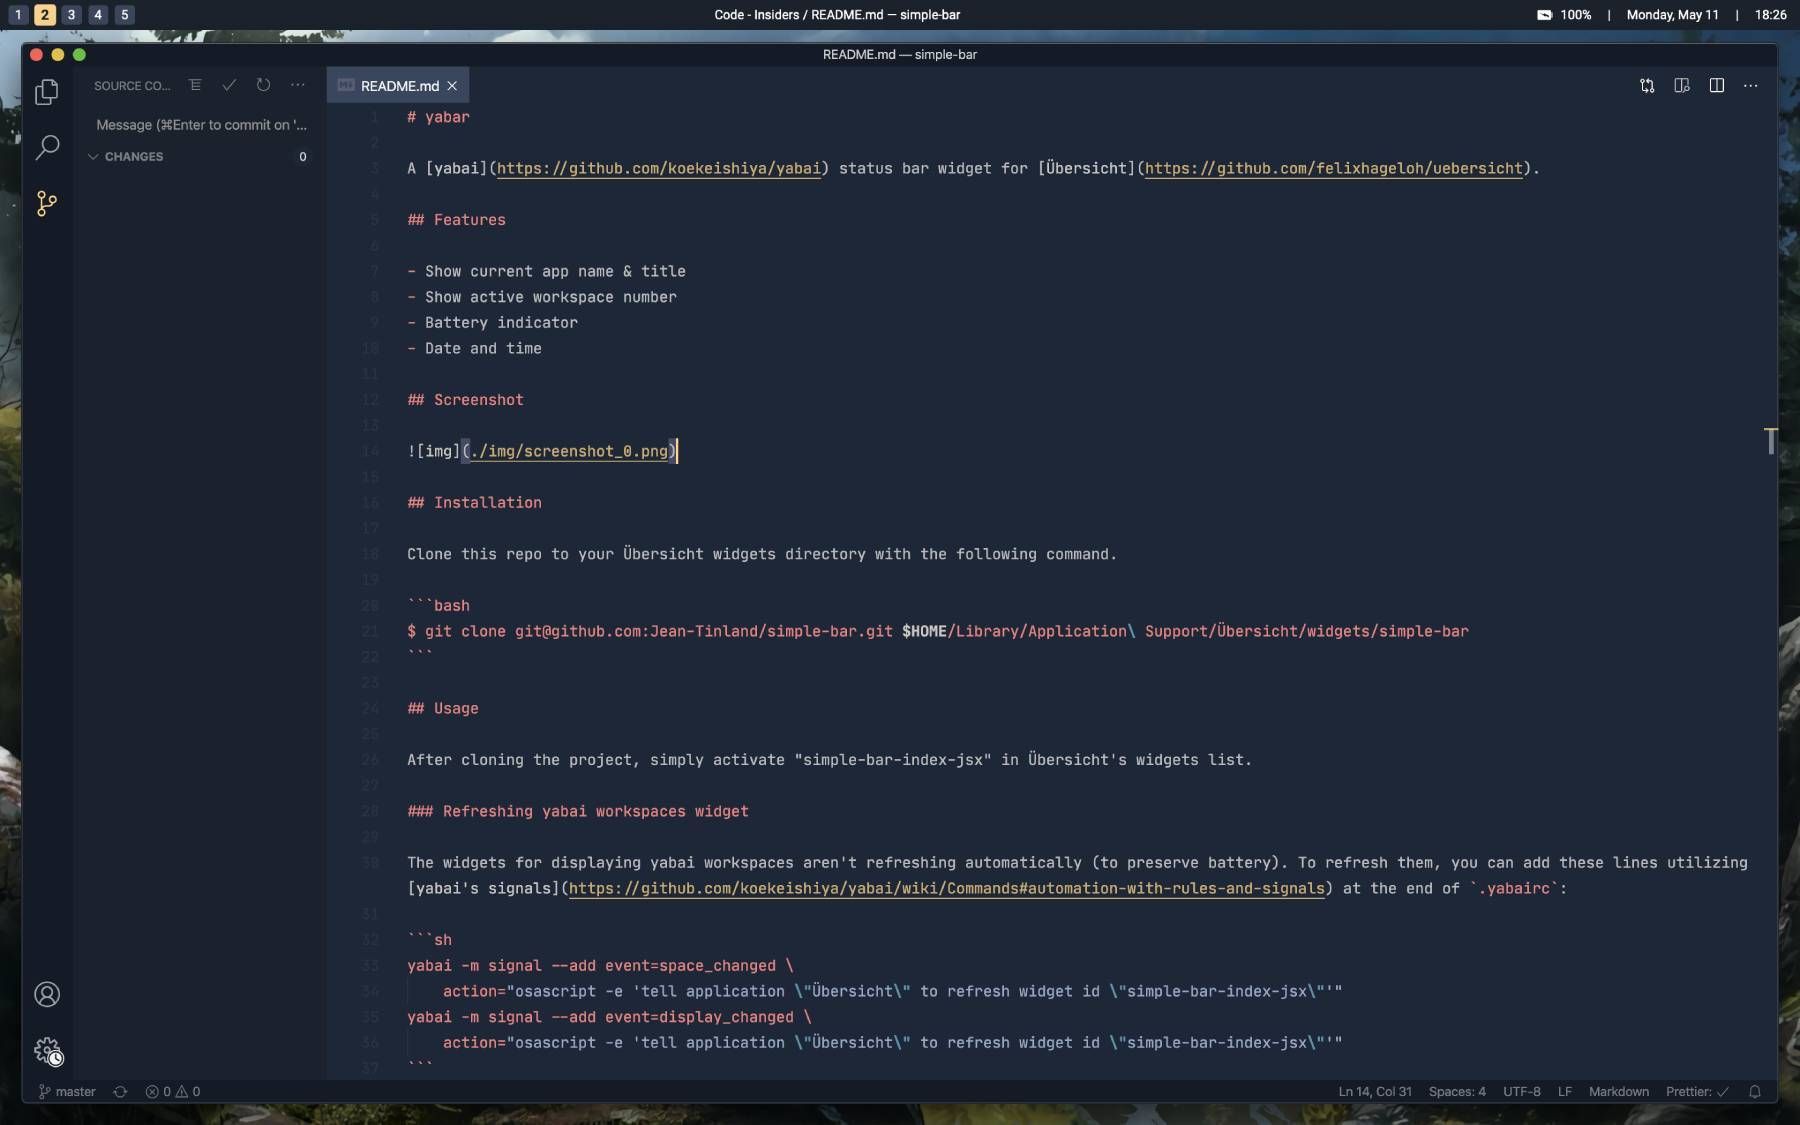
Task: Click 'Date and time' list line
Action: (x=474, y=349)
